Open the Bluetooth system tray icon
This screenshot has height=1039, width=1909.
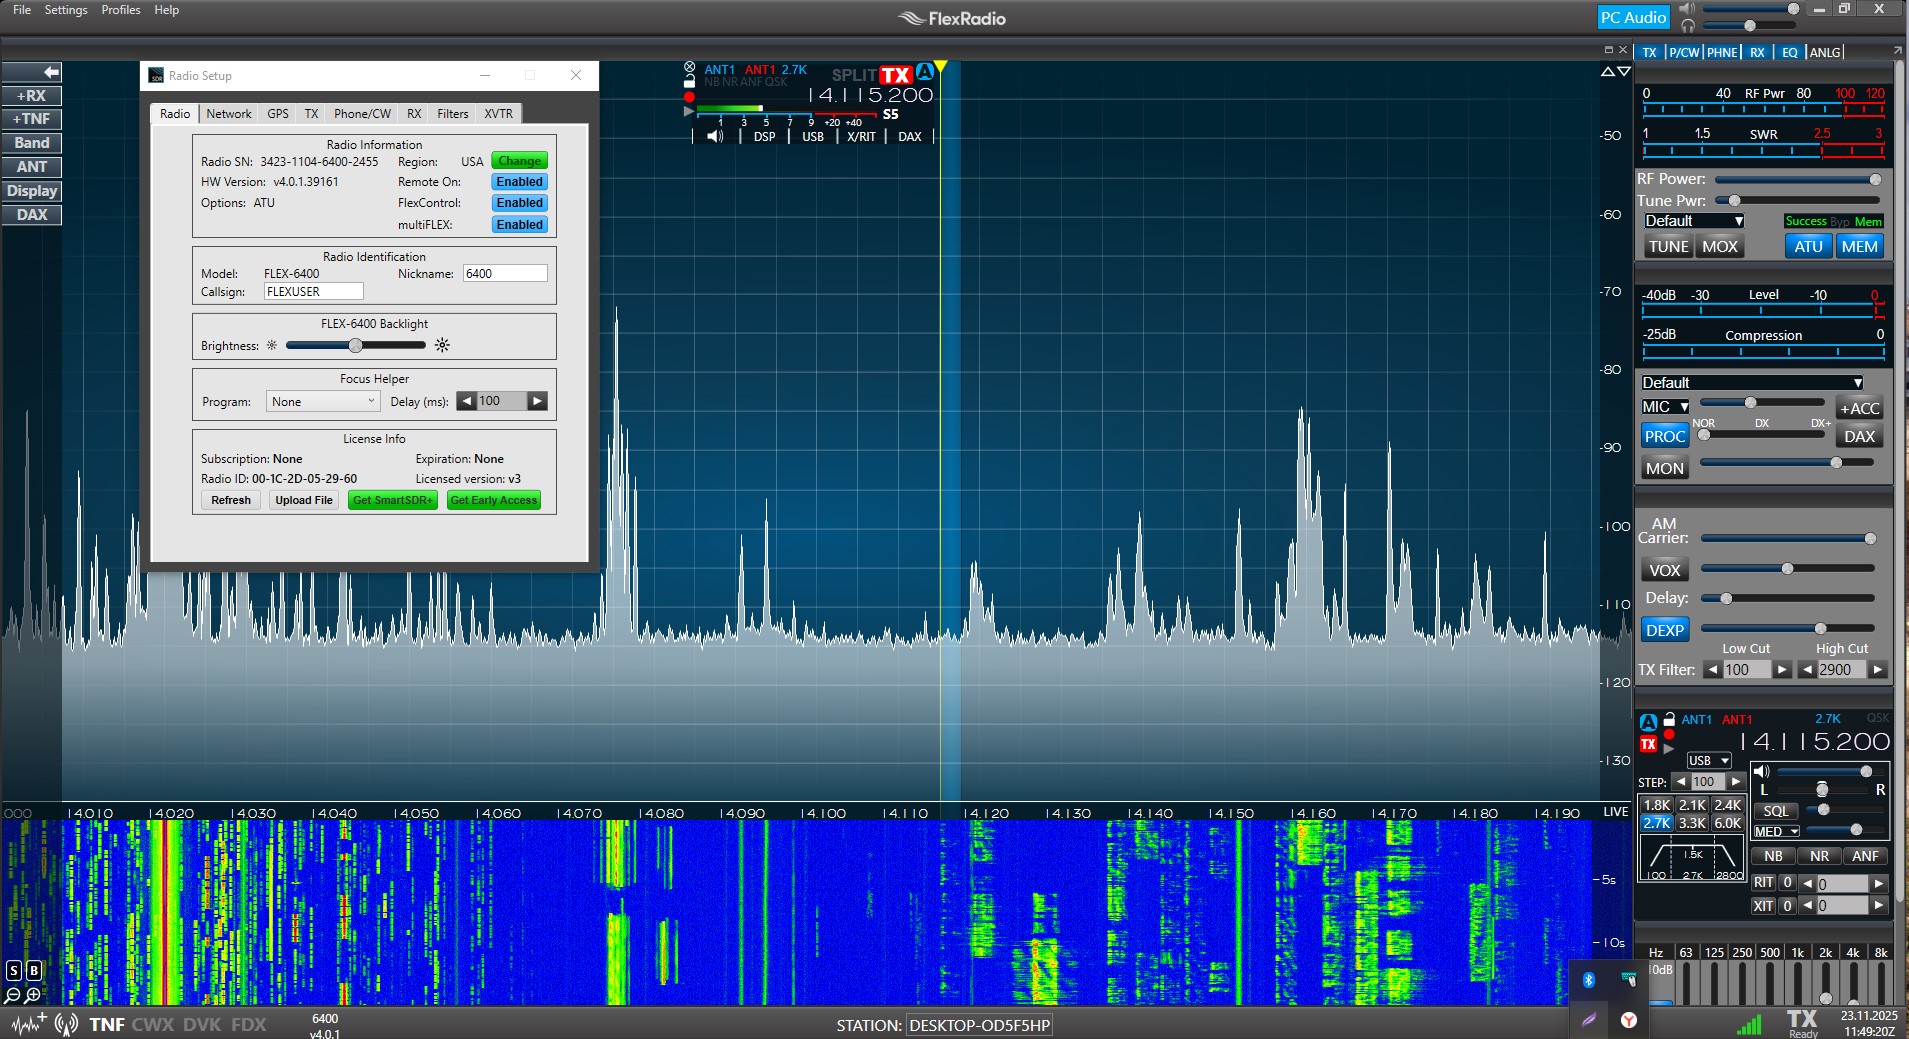click(x=1588, y=980)
